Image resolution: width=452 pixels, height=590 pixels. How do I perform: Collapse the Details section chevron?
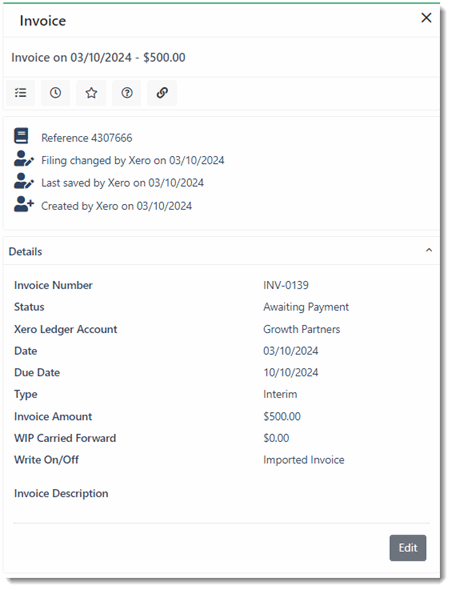point(429,250)
